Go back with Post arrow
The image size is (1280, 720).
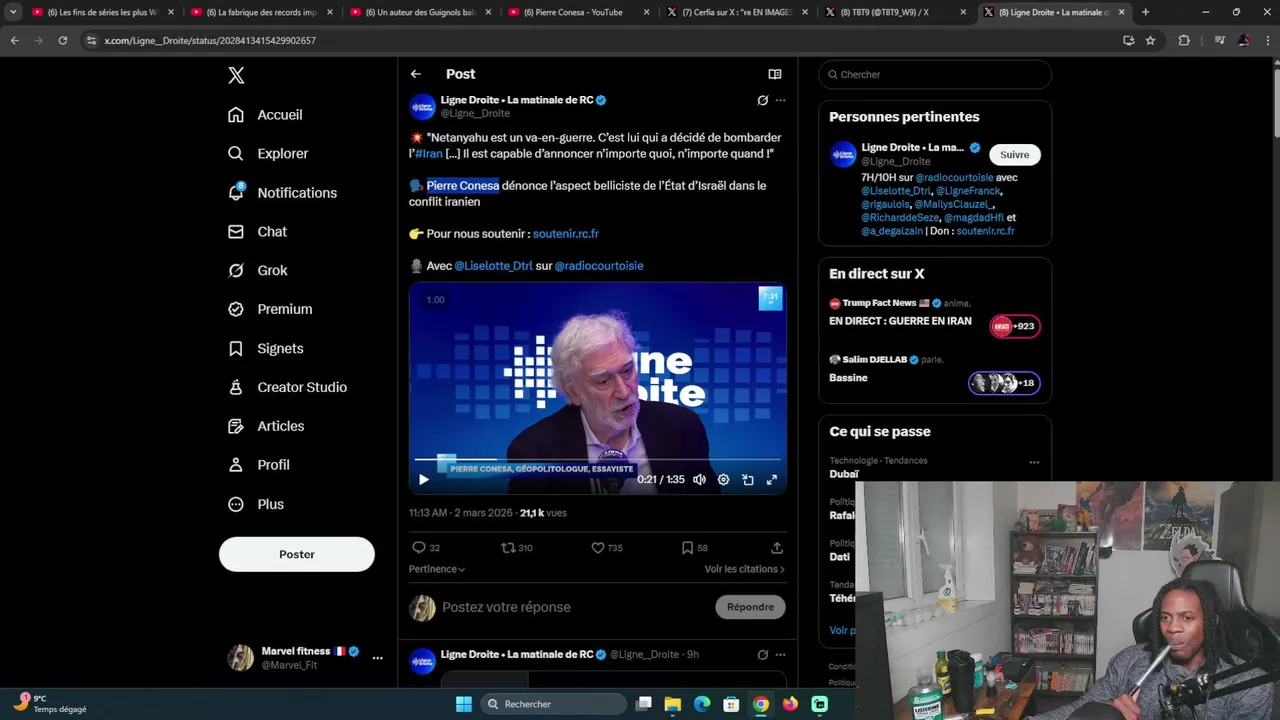[x=416, y=74]
